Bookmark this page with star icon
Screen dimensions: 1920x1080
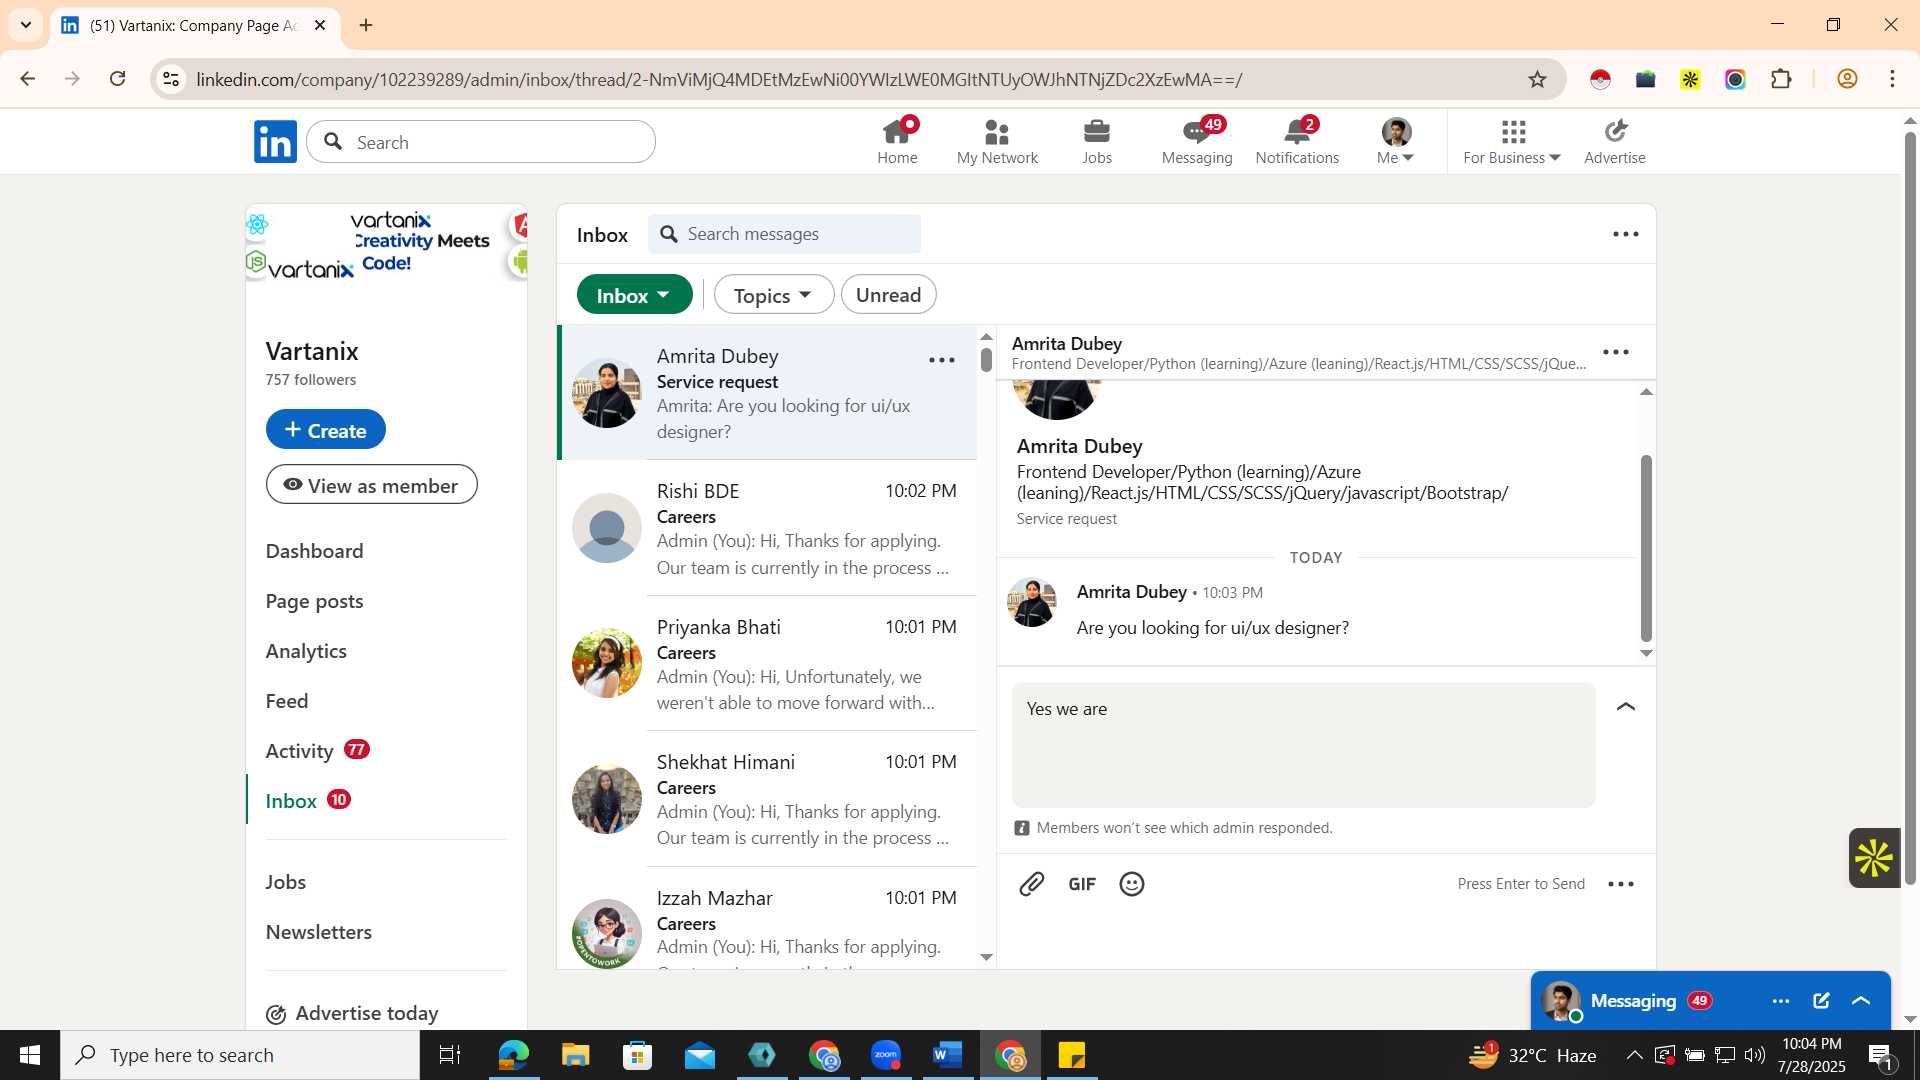tap(1538, 79)
